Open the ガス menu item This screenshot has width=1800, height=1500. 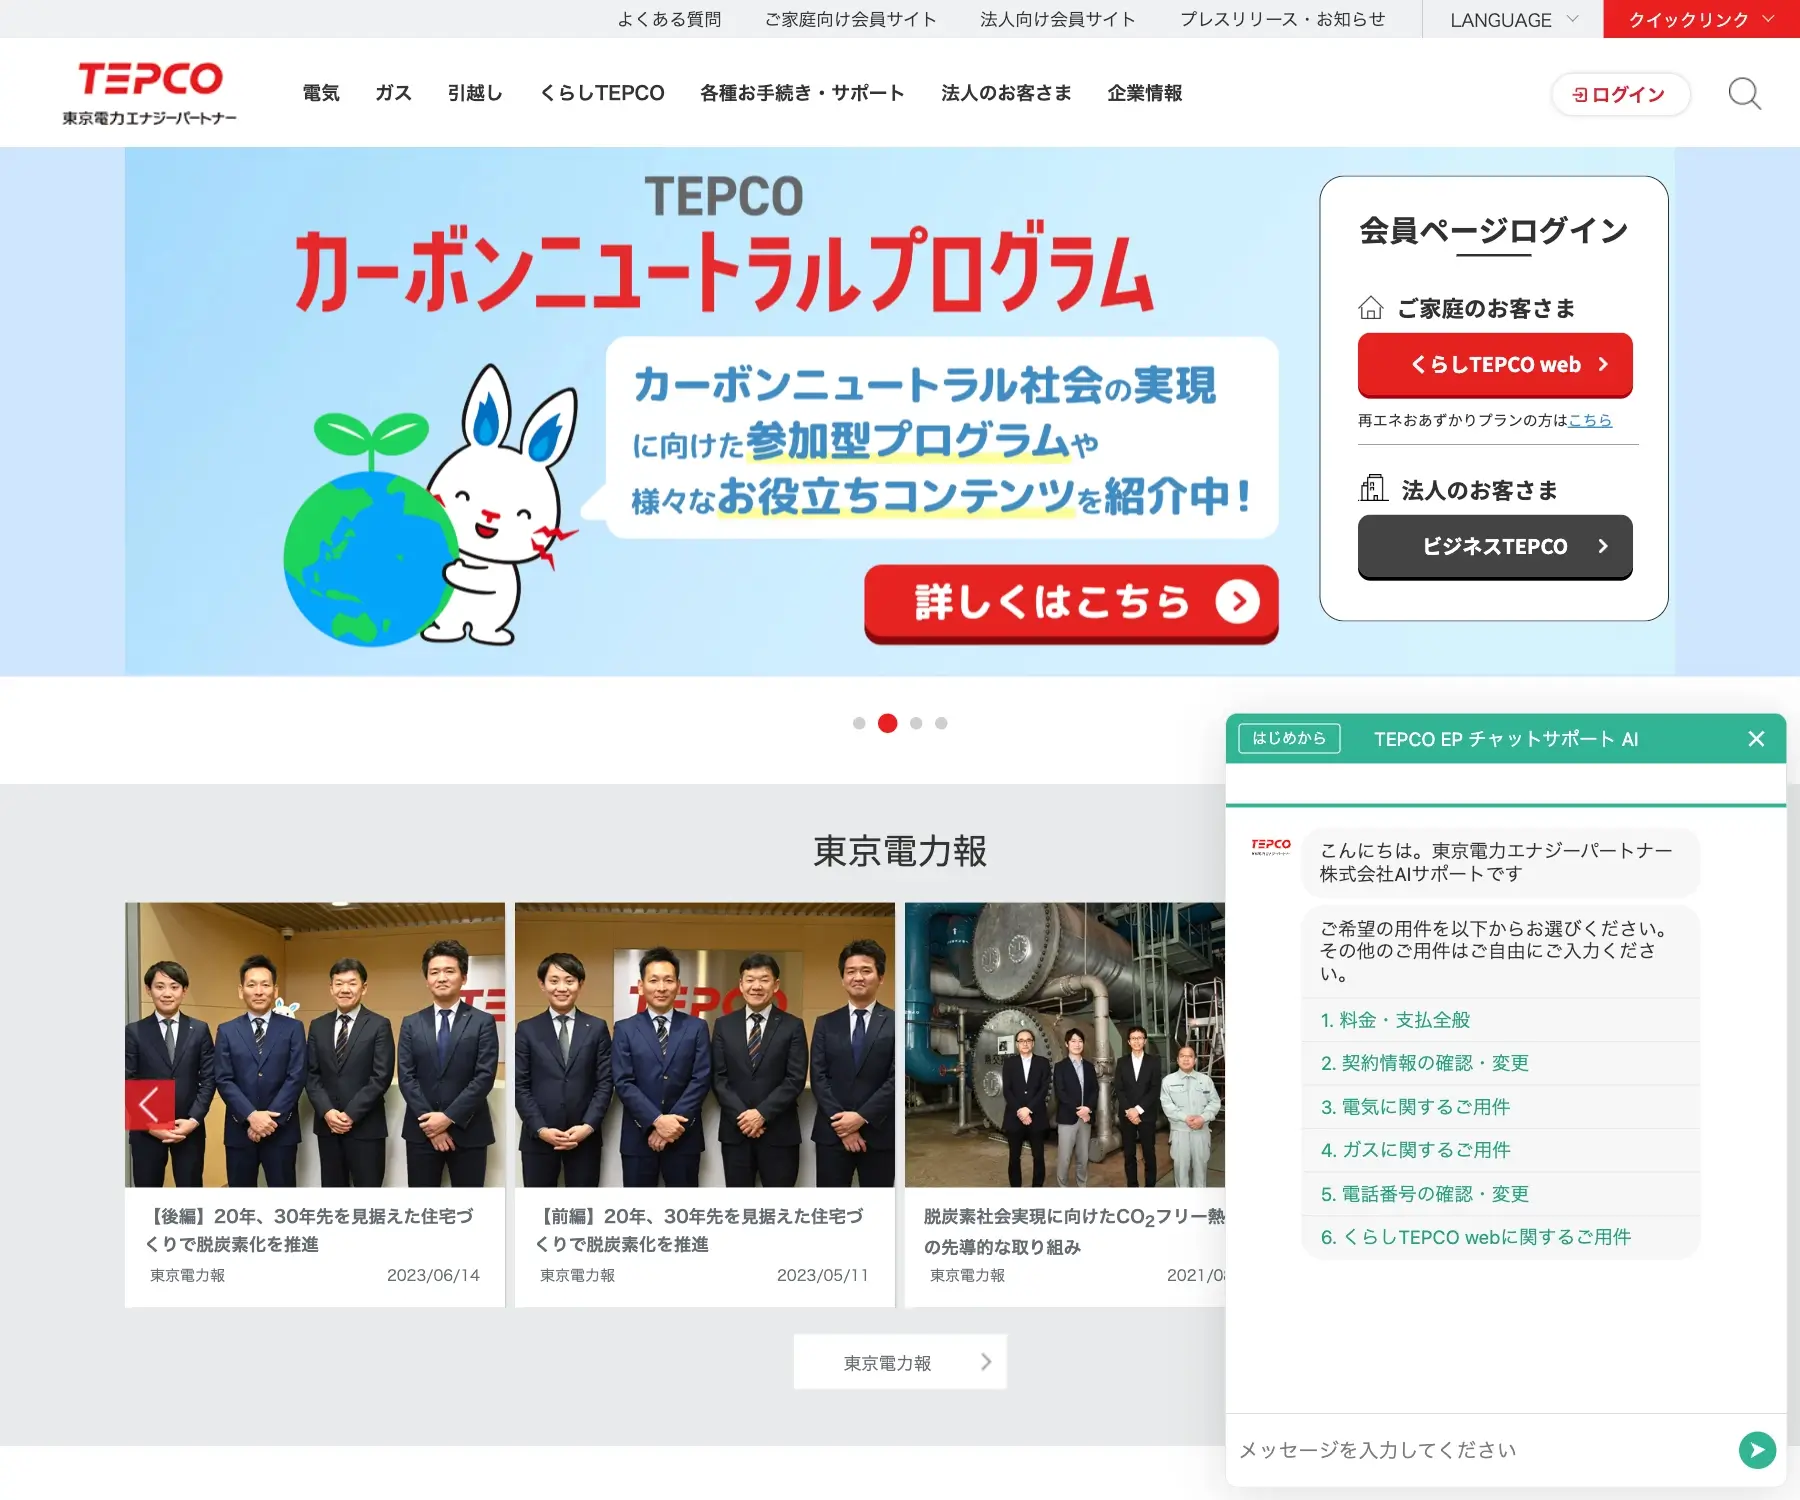tap(392, 93)
